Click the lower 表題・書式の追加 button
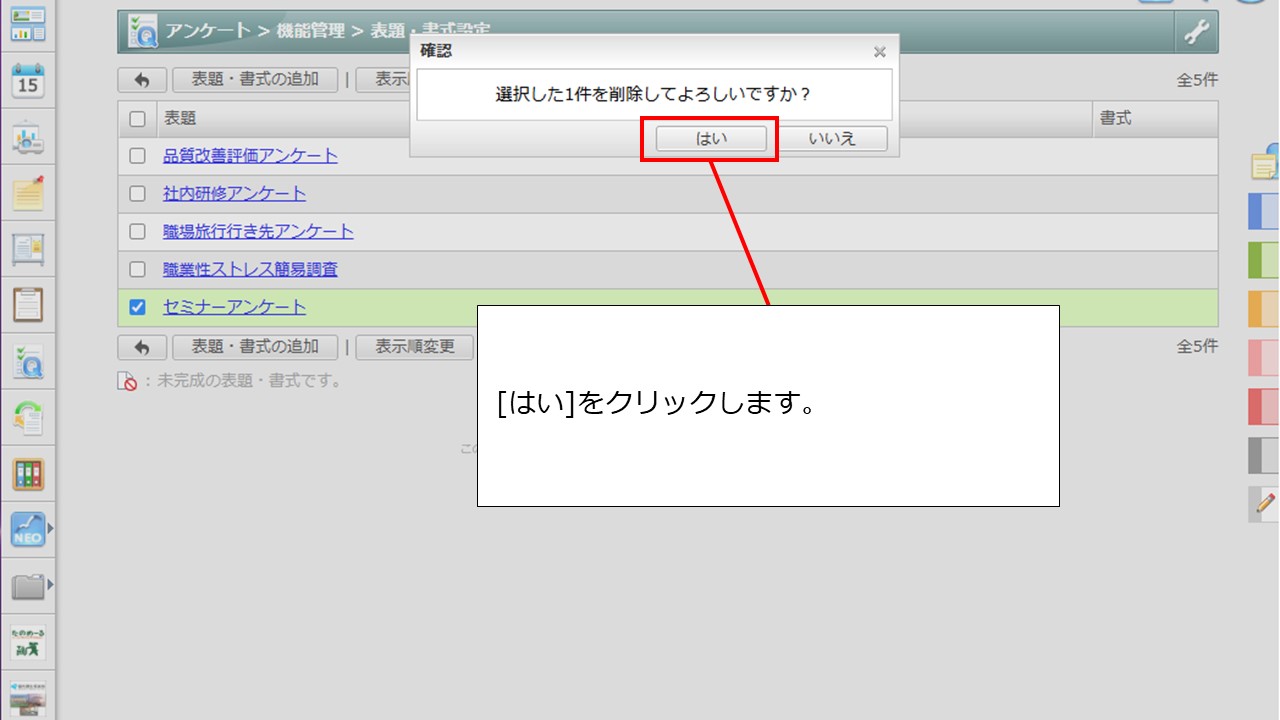Screen dimensions: 1280x720 [255, 347]
